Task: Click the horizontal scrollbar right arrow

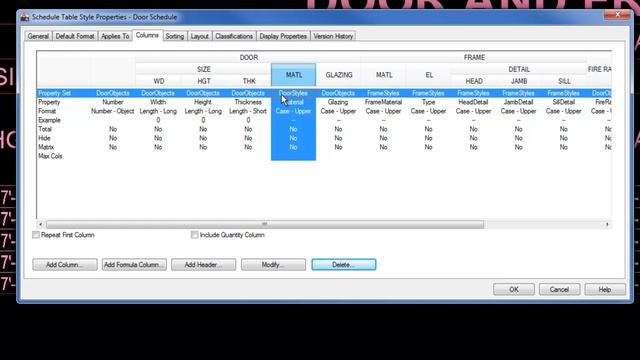Action: pyautogui.click(x=607, y=224)
